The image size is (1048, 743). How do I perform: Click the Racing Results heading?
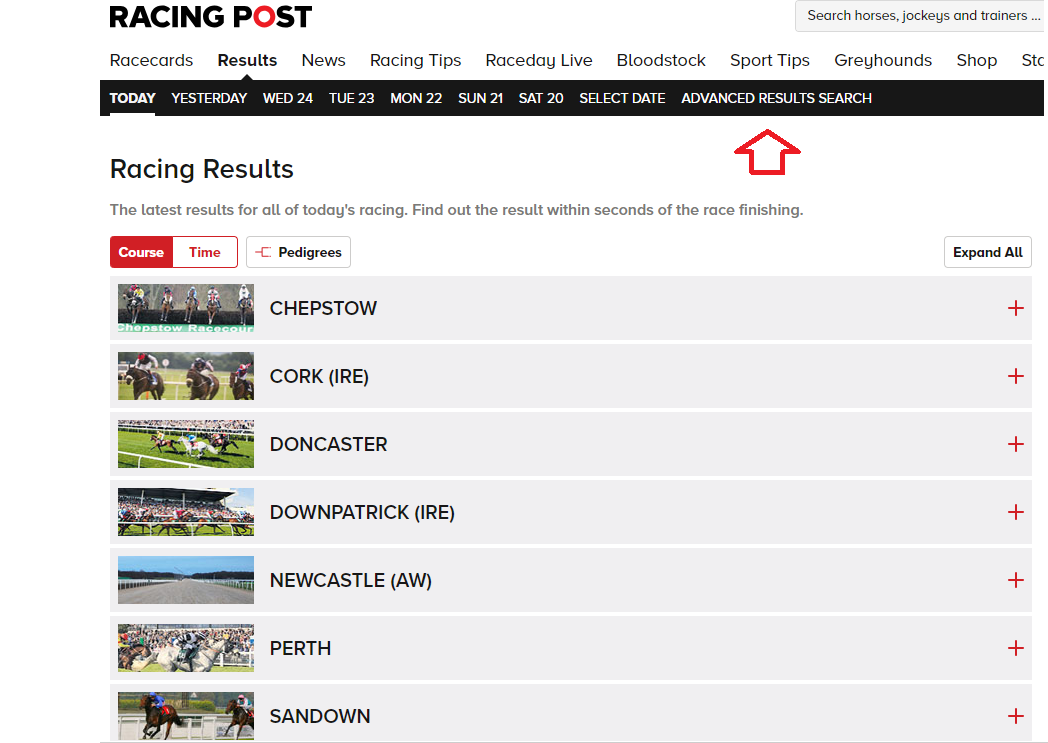click(x=202, y=169)
